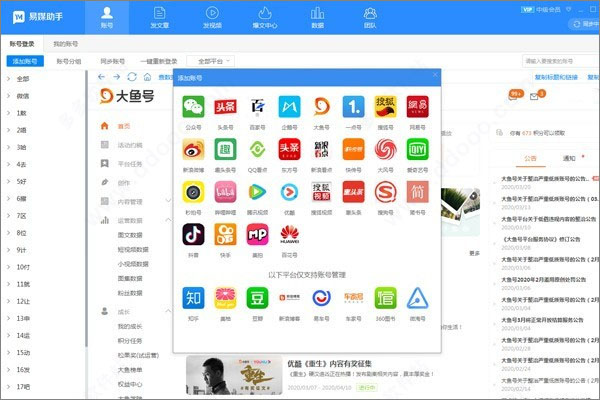Select the 新浪微博 Weibo icon

pyautogui.click(x=195, y=149)
